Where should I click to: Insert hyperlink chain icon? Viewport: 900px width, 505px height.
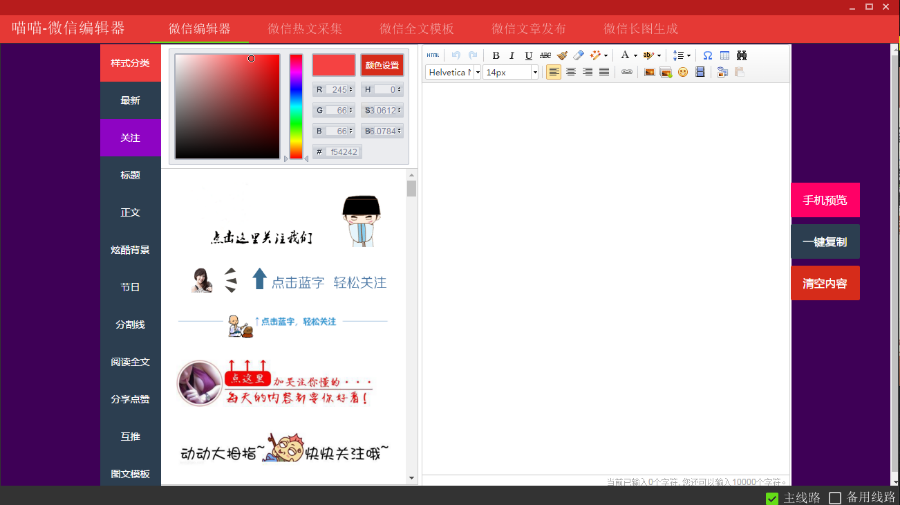pyautogui.click(x=627, y=72)
